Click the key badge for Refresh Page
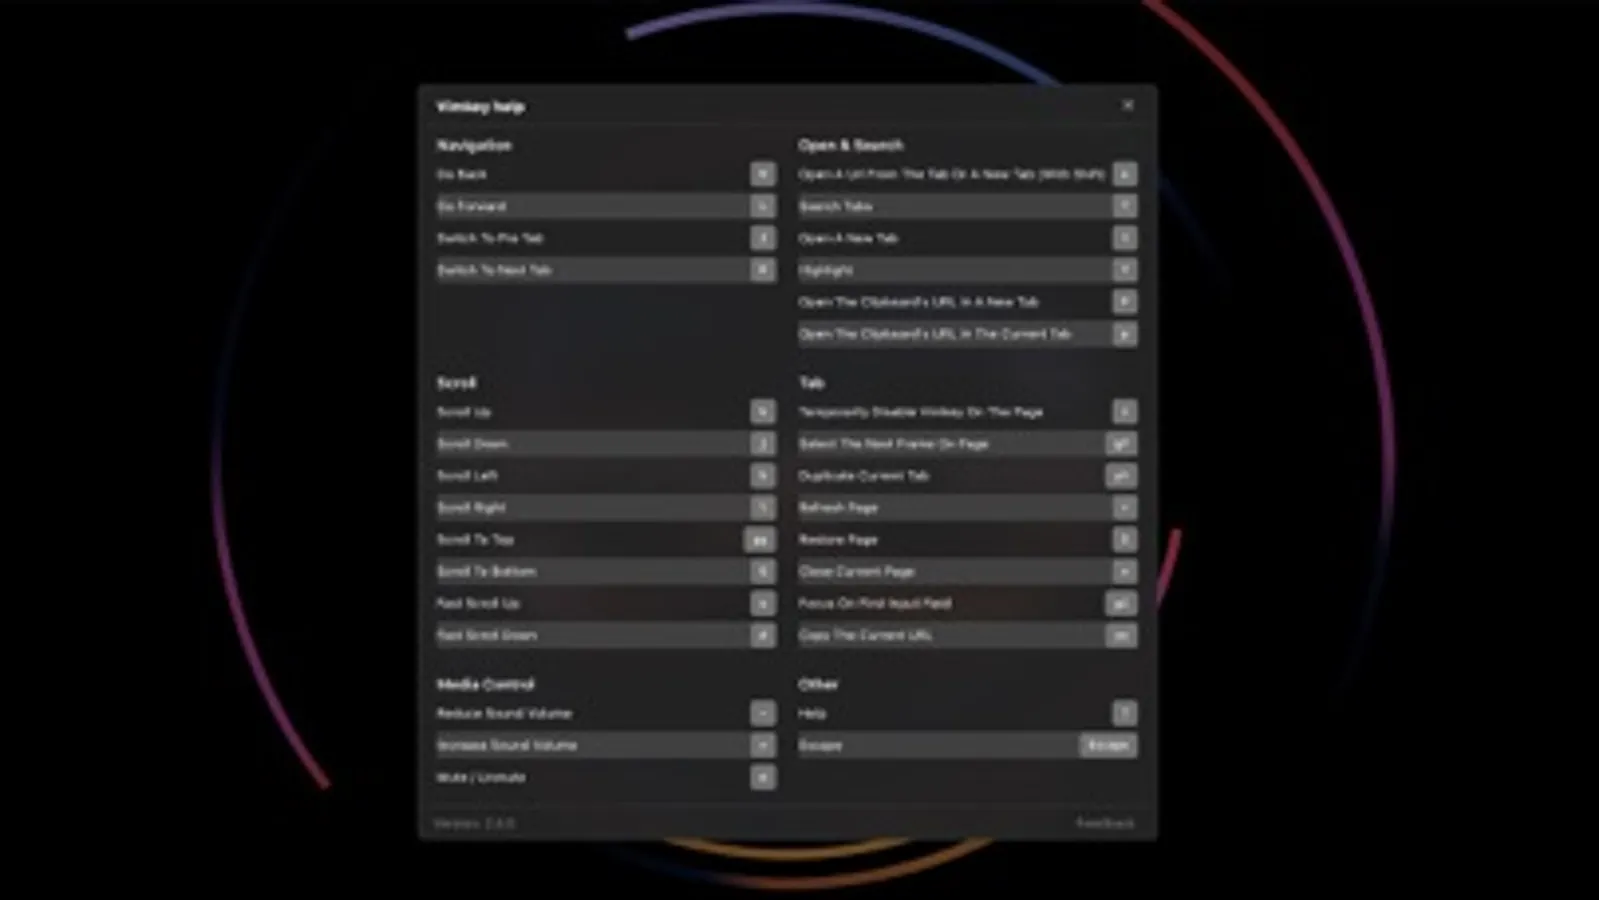Viewport: 1599px width, 900px height. coord(1124,508)
